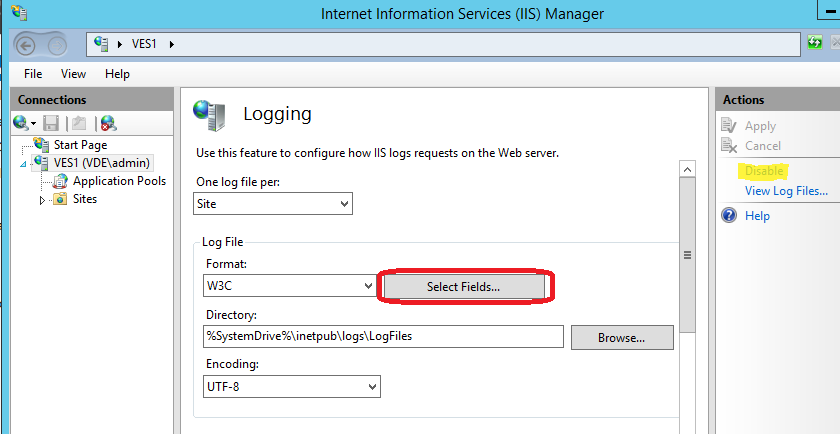
Task: Click the Help link in Actions
Action: [x=757, y=215]
